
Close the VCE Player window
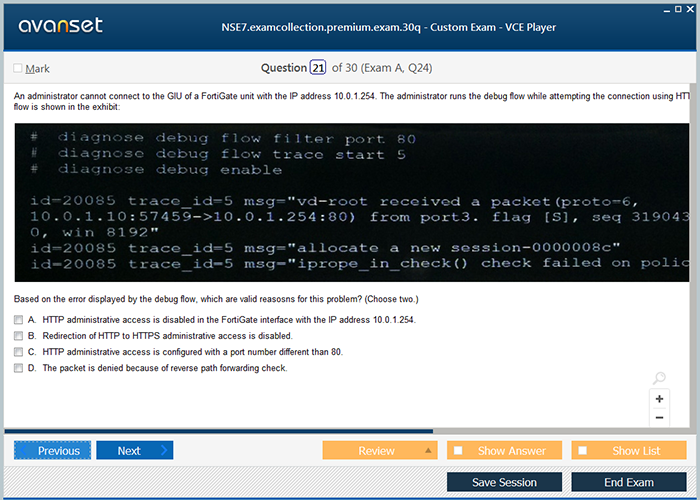689,8
